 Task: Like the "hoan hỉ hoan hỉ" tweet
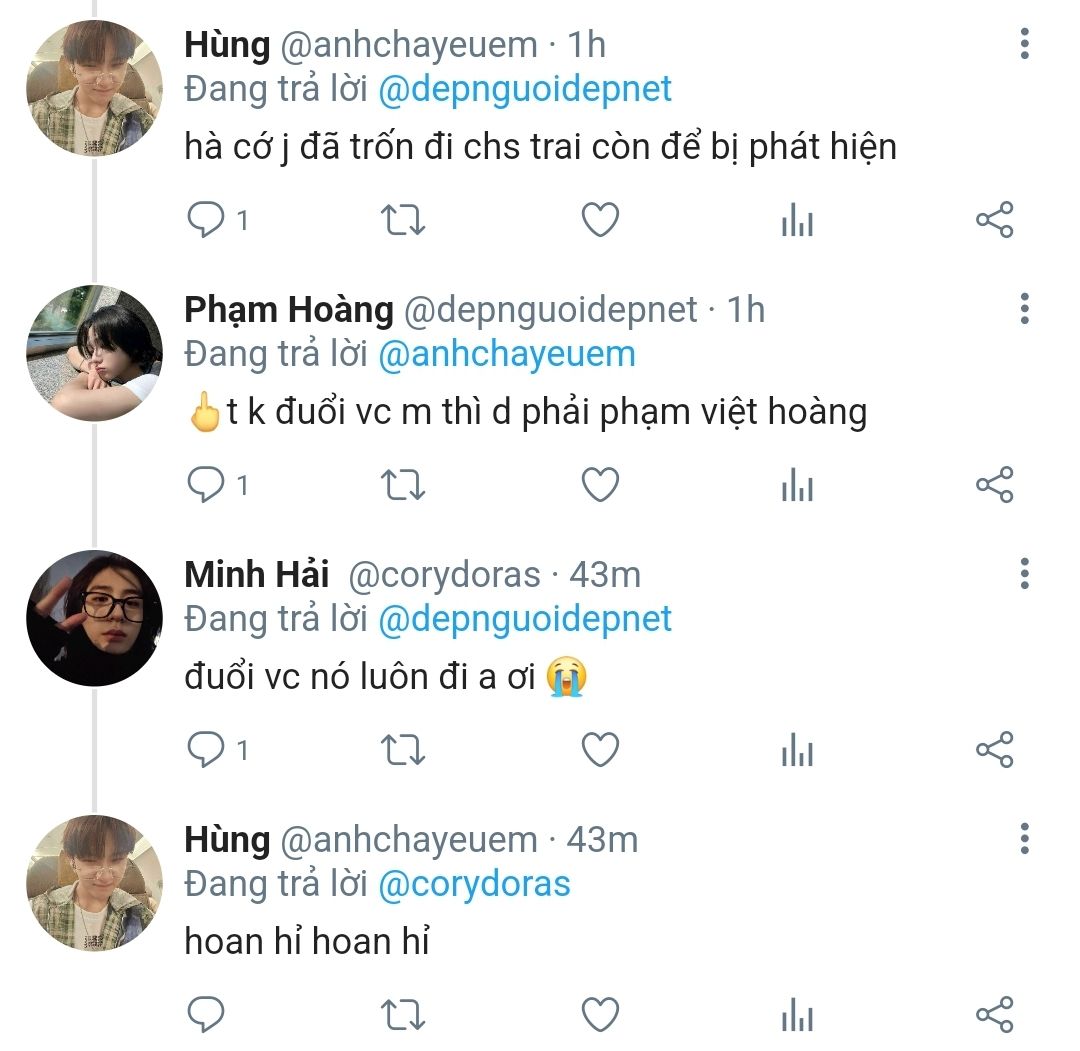click(600, 1014)
